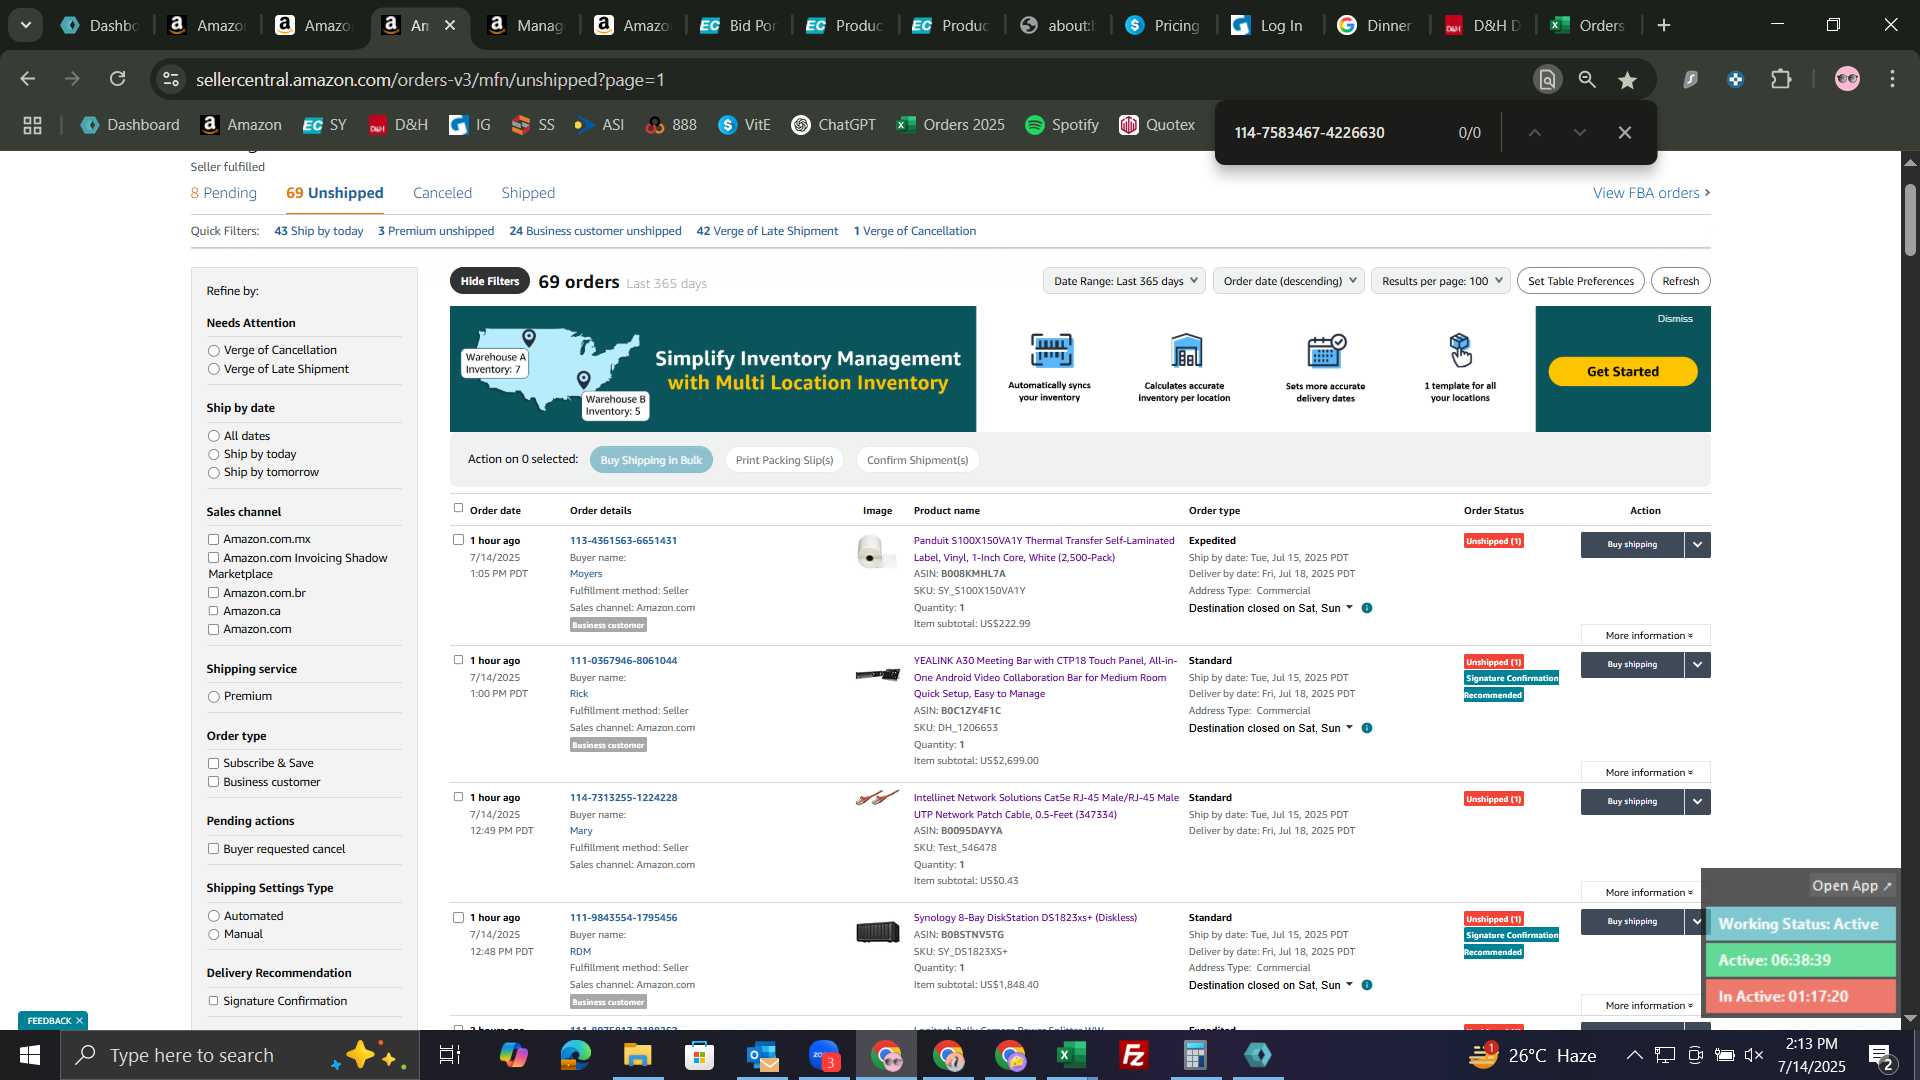1920x1080 pixels.
Task: Open the tab search chevron at top left
Action: [25, 25]
